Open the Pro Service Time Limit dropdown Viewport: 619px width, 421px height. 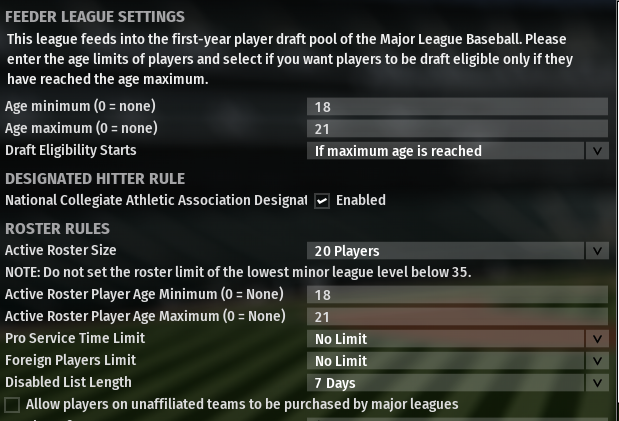point(446,339)
